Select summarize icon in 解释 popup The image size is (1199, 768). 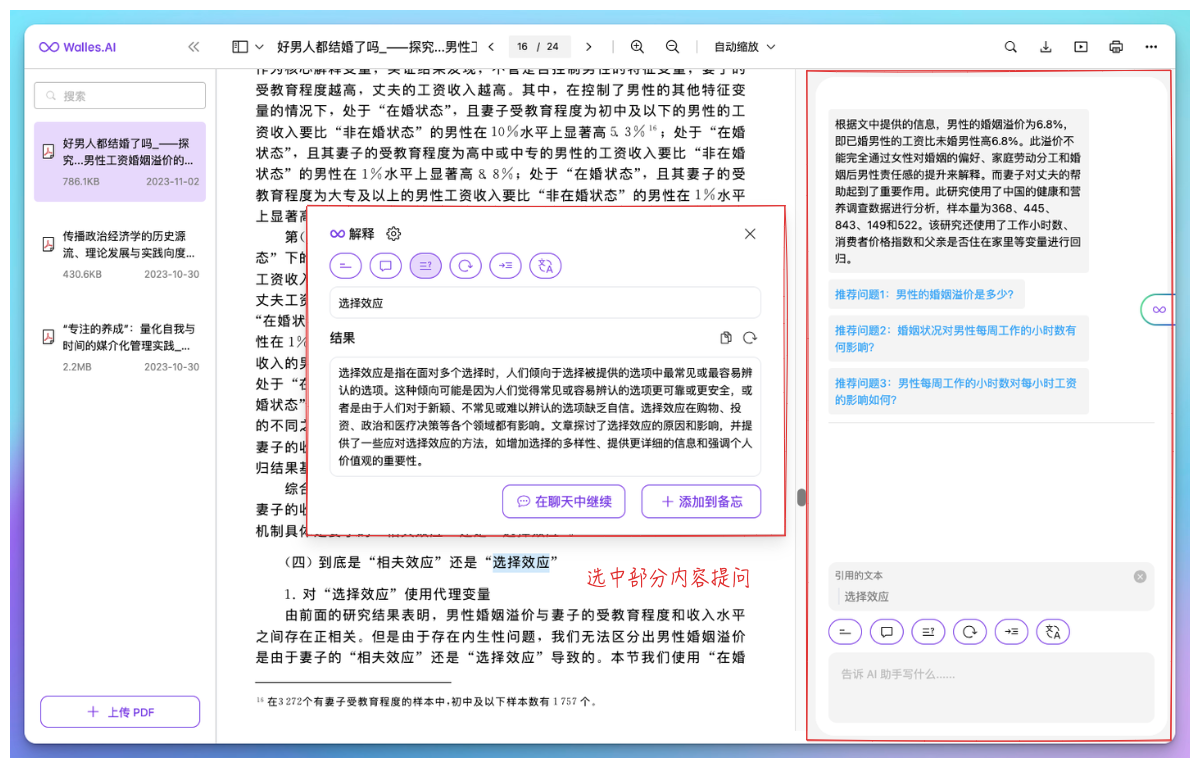pos(346,265)
